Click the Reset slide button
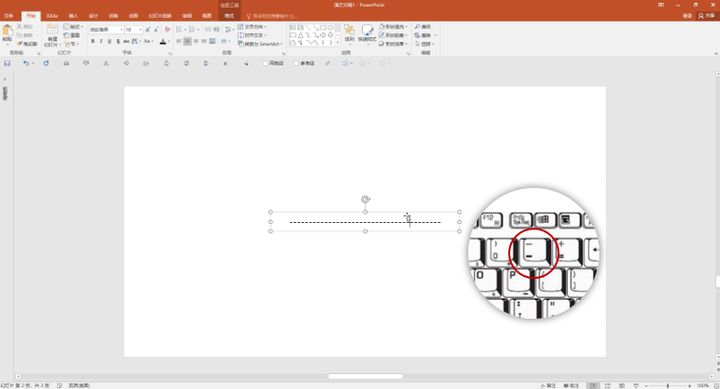 72,35
